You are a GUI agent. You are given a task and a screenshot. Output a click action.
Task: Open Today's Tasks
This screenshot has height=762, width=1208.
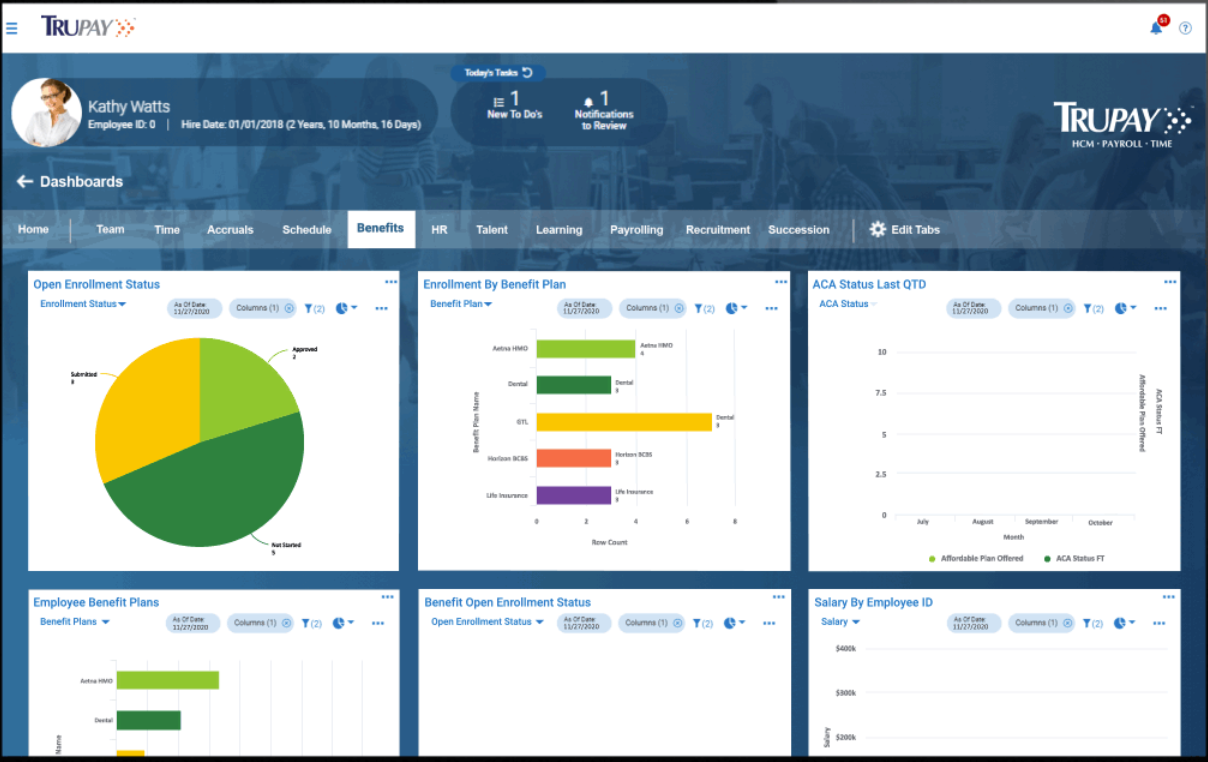497,72
